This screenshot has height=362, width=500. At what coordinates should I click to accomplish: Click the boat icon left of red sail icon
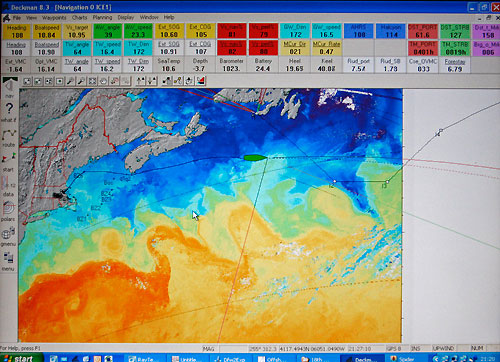pyautogui.click(x=189, y=81)
